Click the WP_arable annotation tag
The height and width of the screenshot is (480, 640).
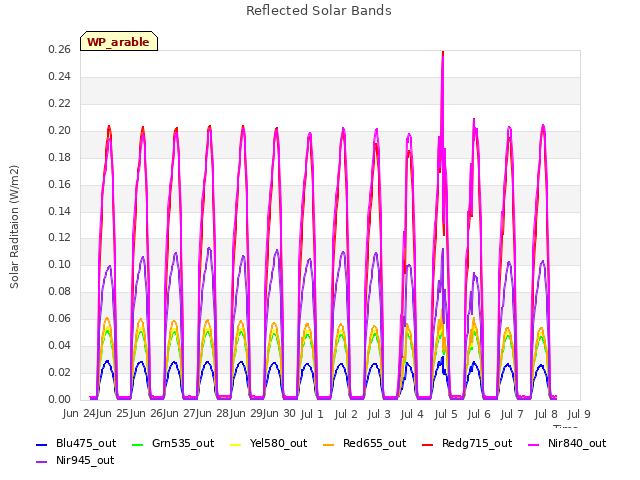(119, 41)
